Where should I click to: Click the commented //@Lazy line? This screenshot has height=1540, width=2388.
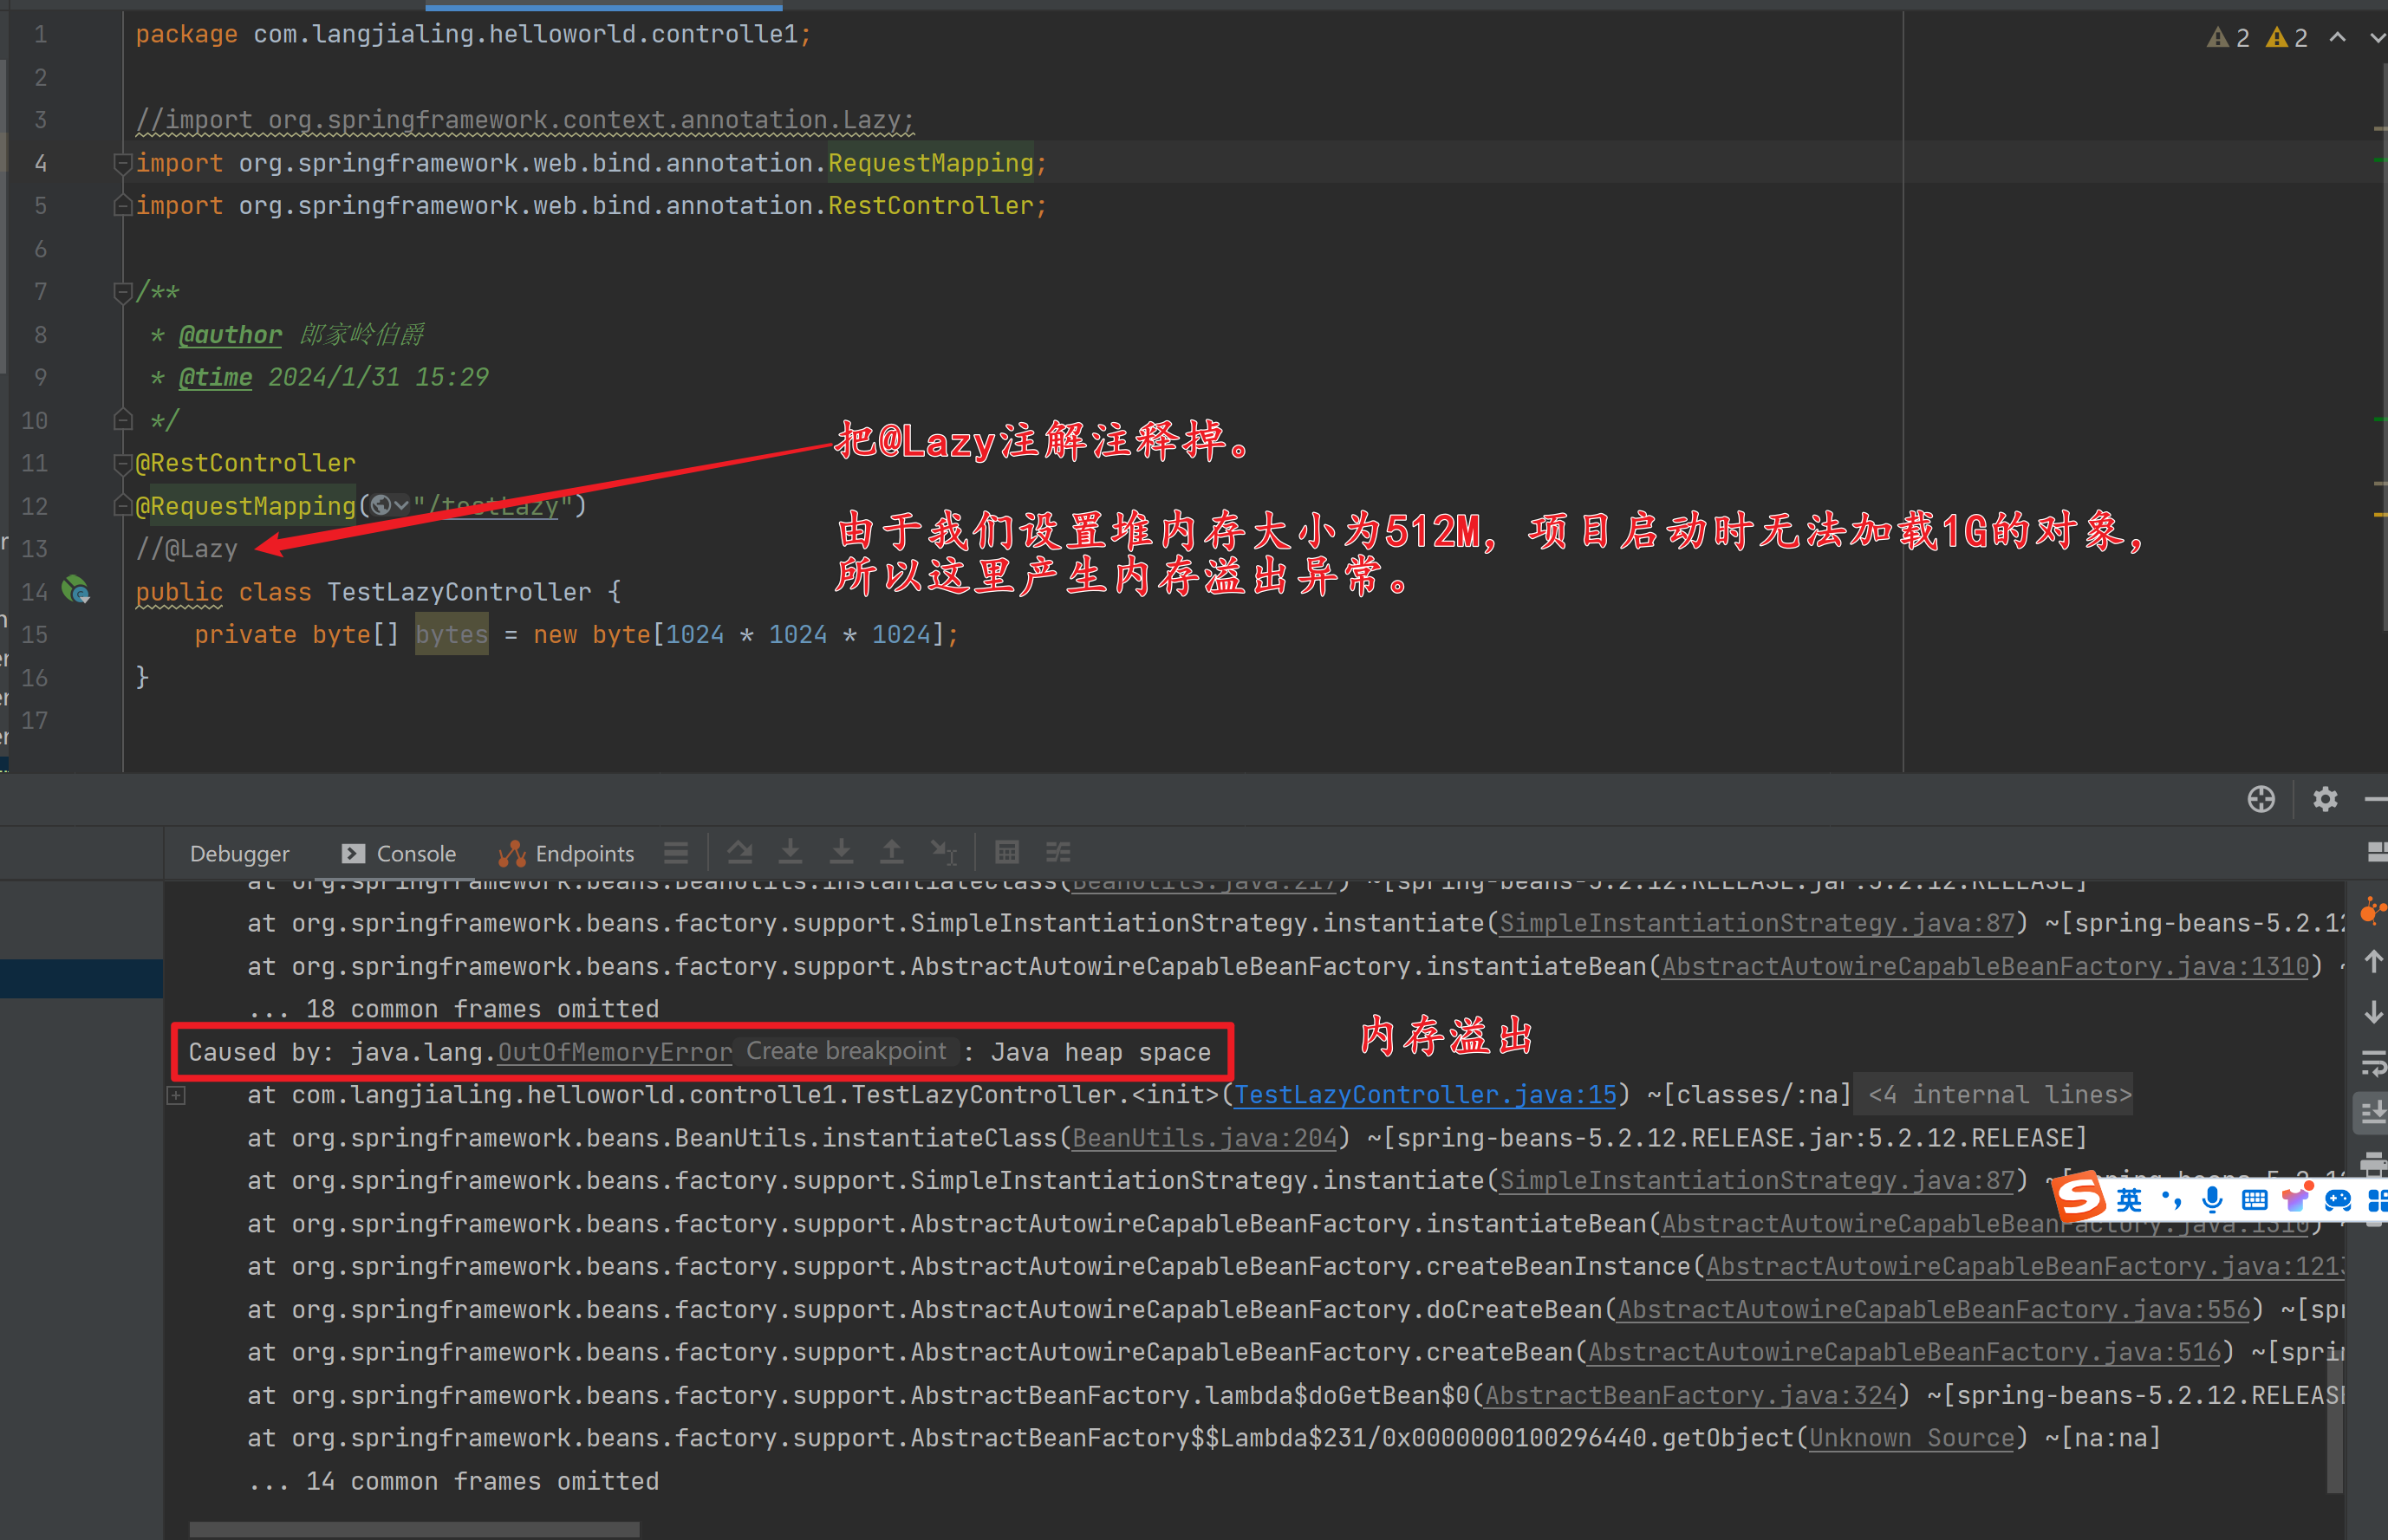pyautogui.click(x=187, y=549)
